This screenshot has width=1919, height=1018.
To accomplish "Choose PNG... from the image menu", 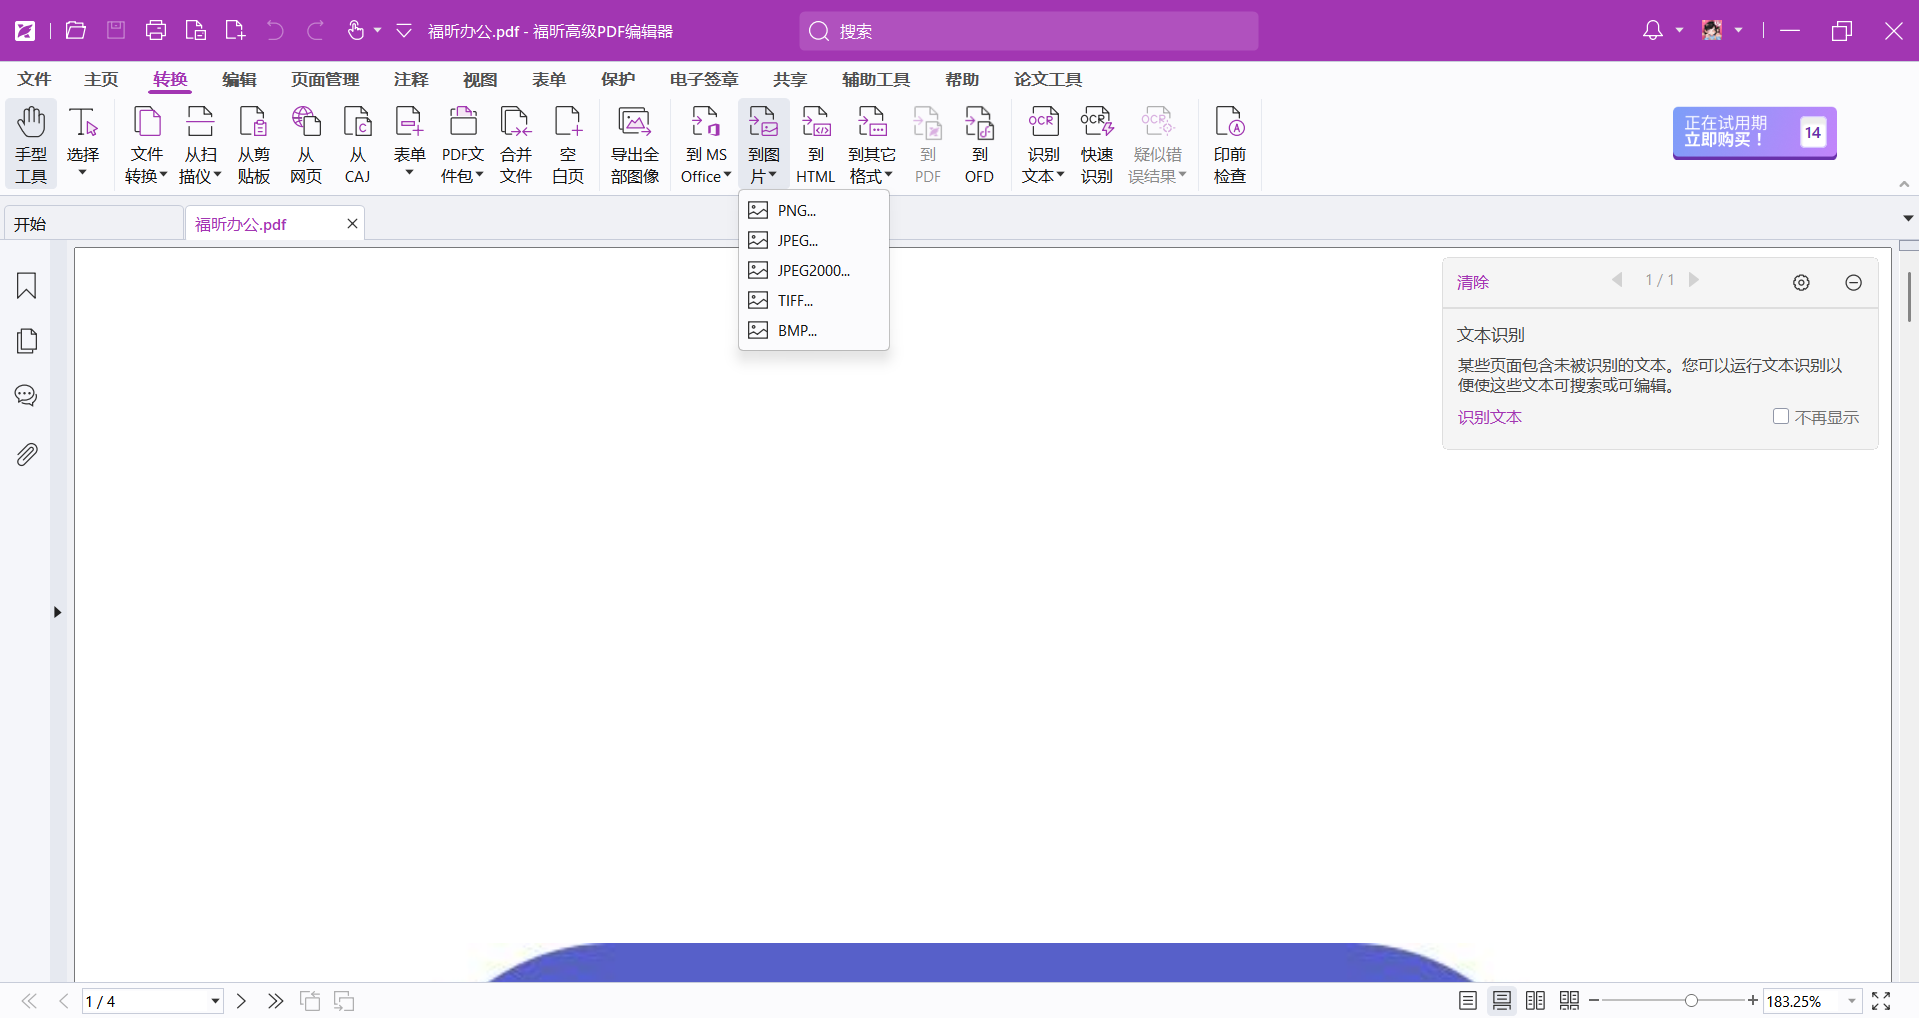I will [797, 210].
